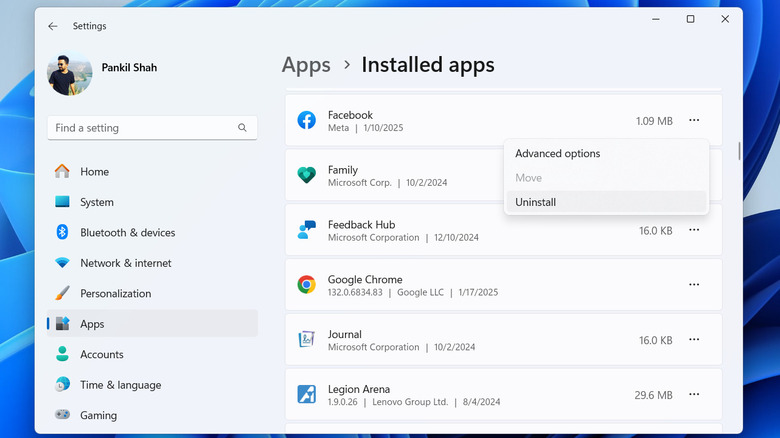The width and height of the screenshot is (780, 438).
Task: Open more options for Google Chrome
Action: click(693, 285)
